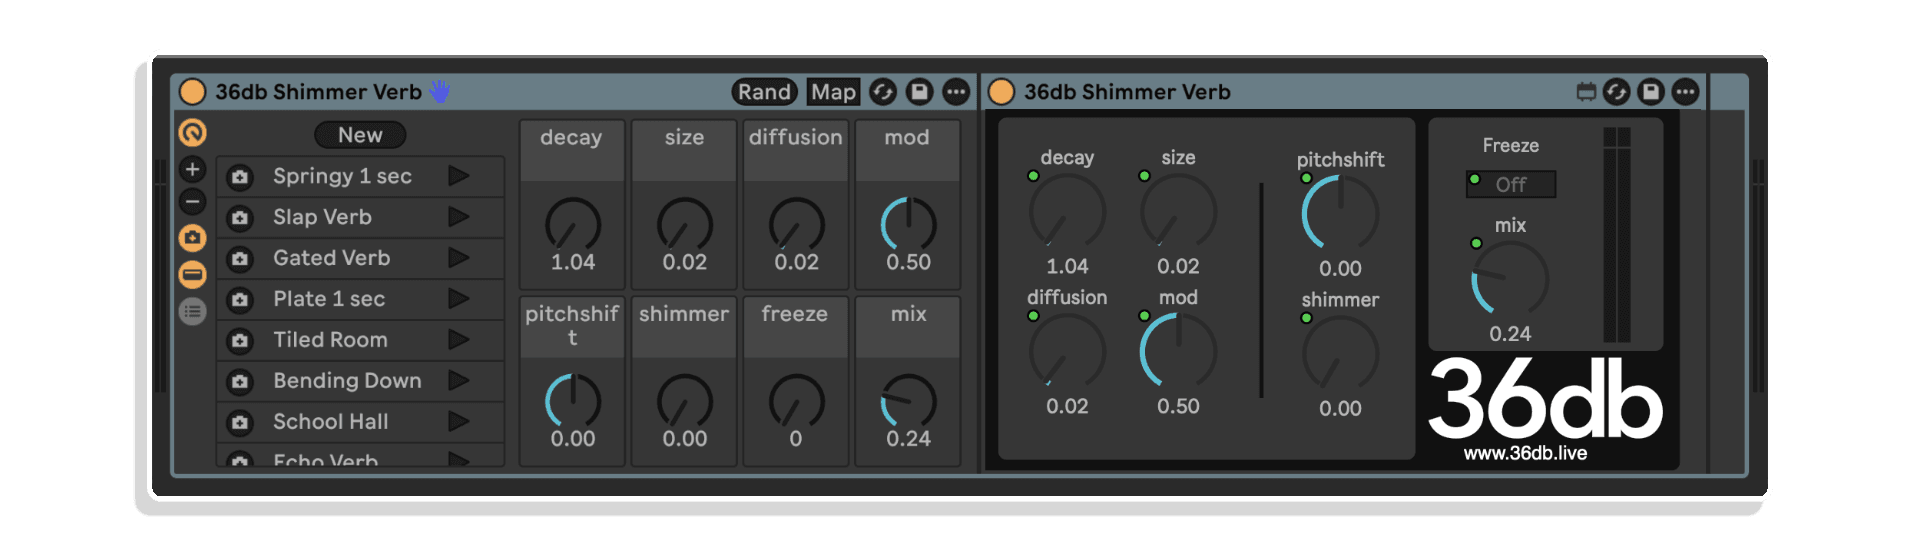Toggle the left rack's device activator button

(192, 92)
